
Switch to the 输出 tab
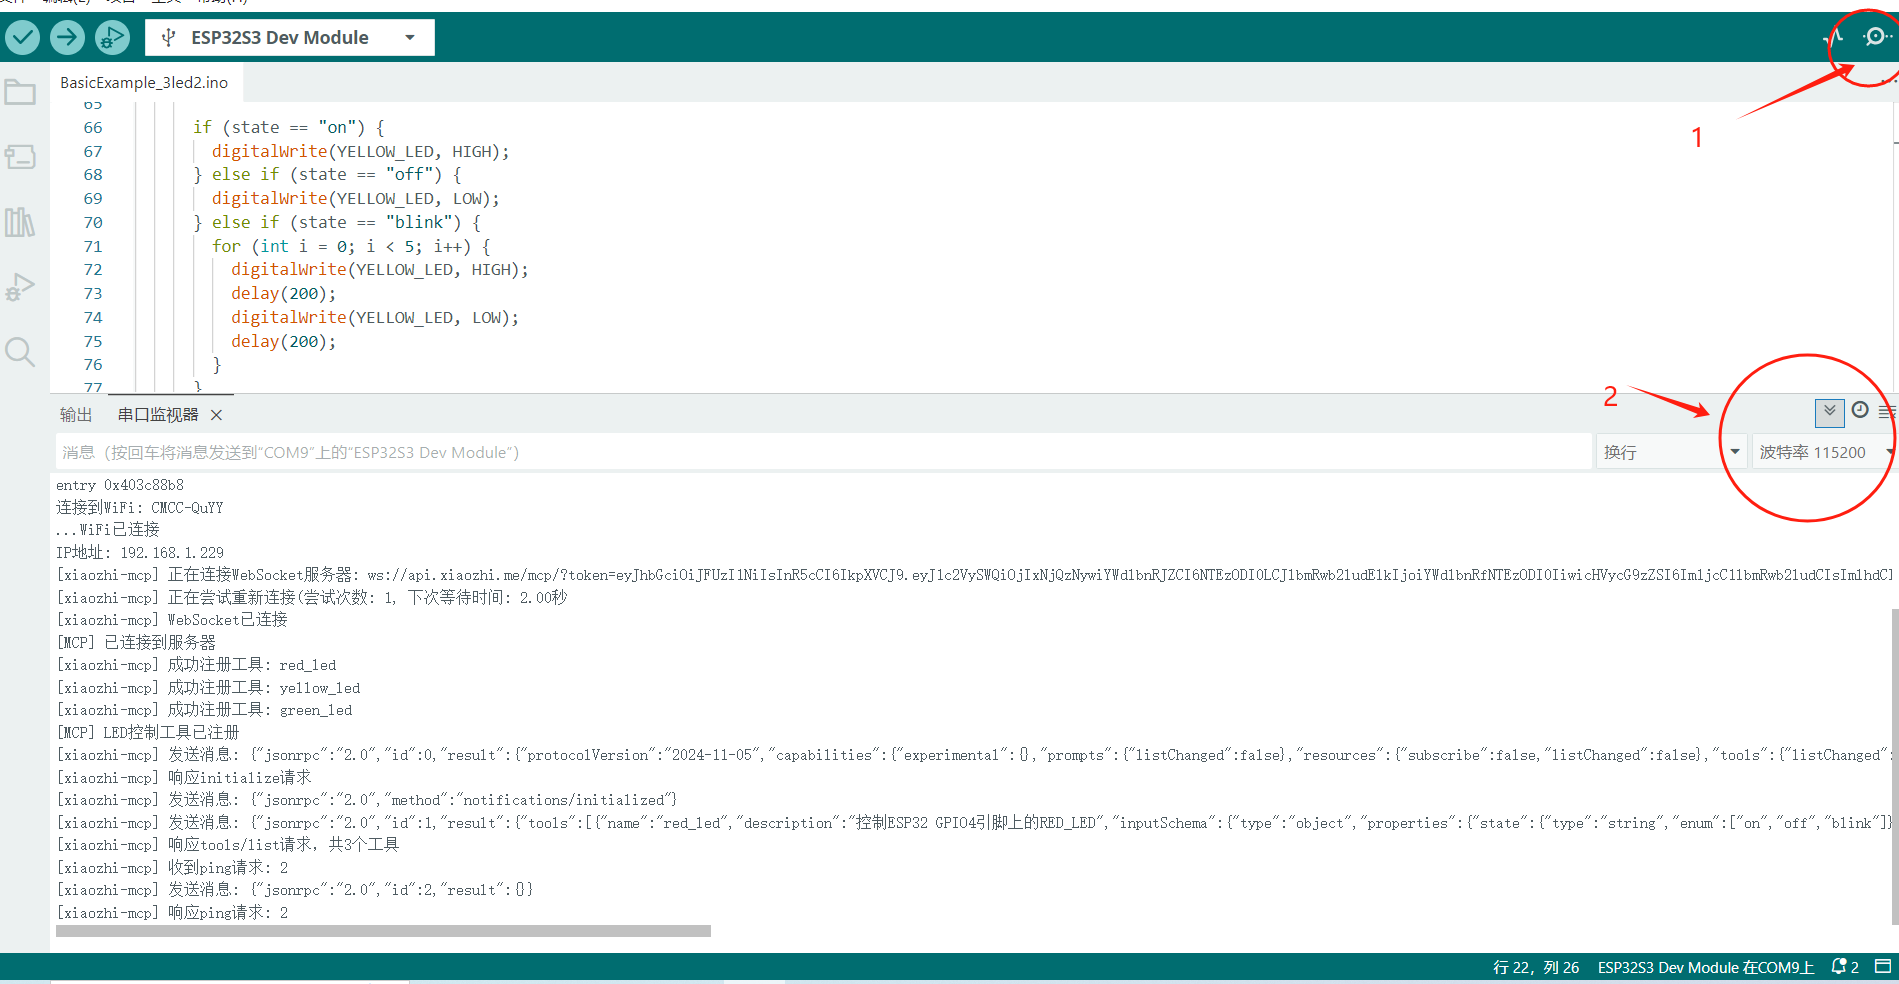coord(76,415)
